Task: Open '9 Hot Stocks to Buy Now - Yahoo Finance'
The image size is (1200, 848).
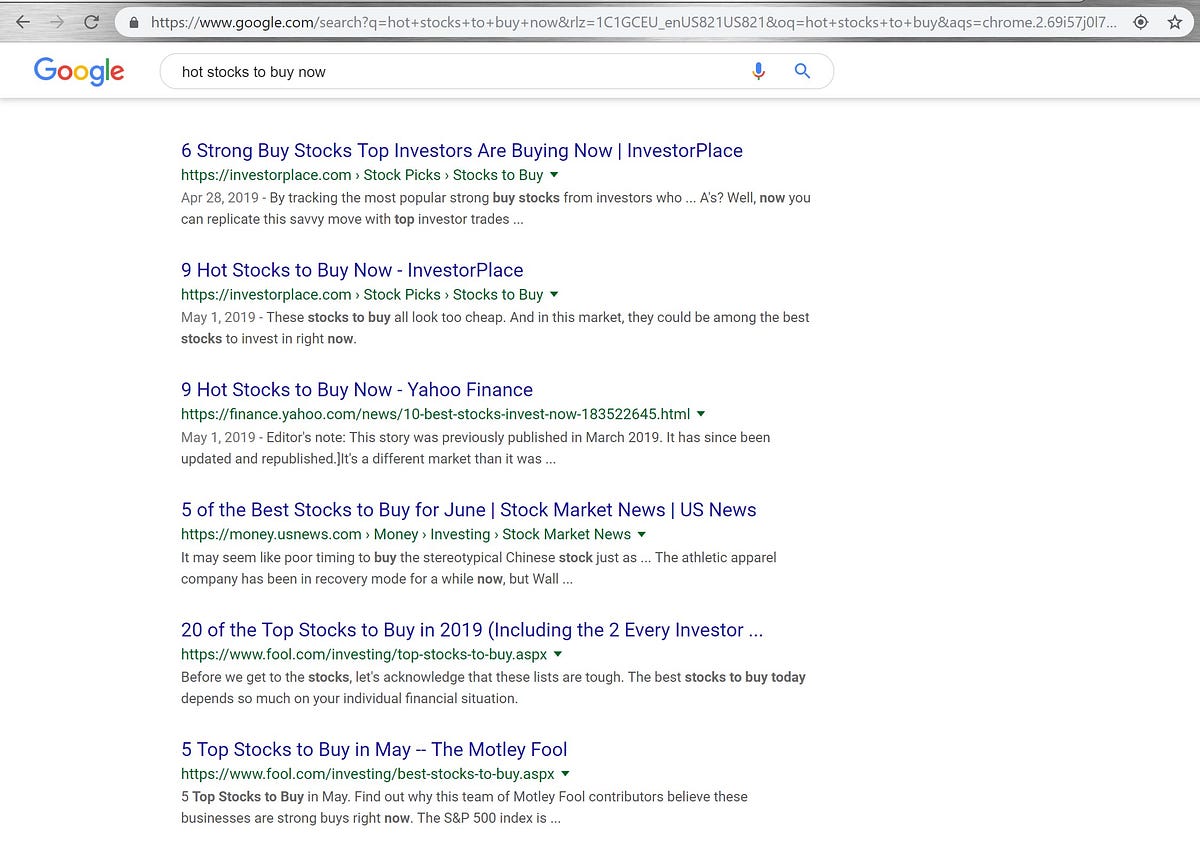Action: point(357,390)
